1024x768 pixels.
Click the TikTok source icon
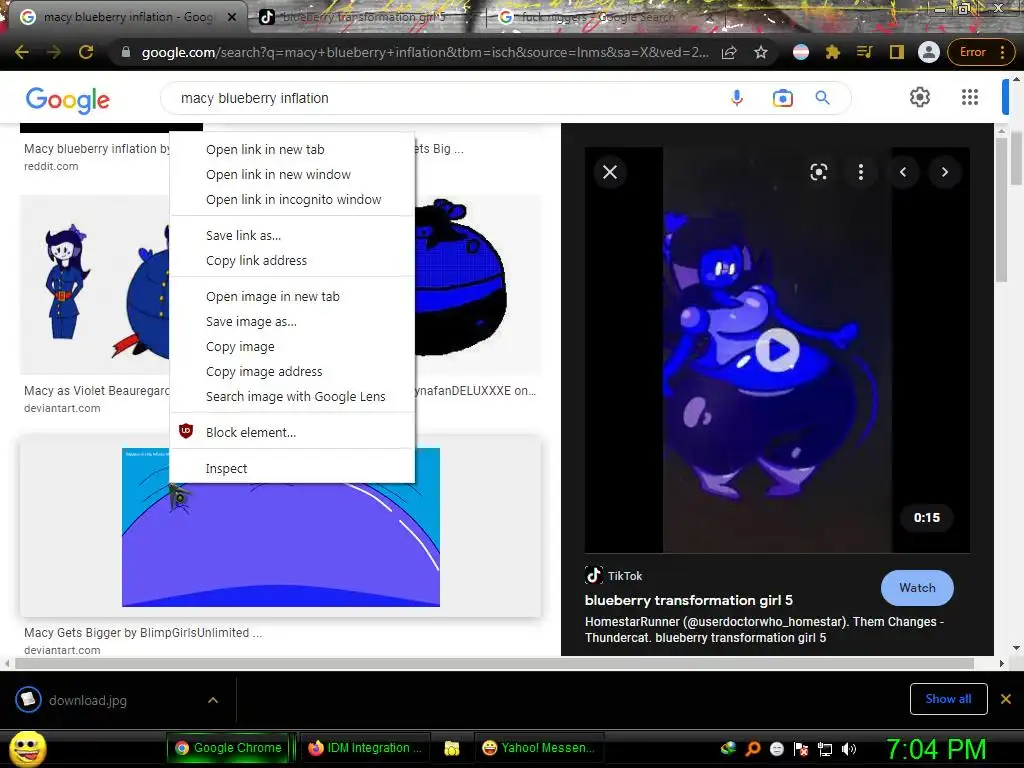(594, 575)
